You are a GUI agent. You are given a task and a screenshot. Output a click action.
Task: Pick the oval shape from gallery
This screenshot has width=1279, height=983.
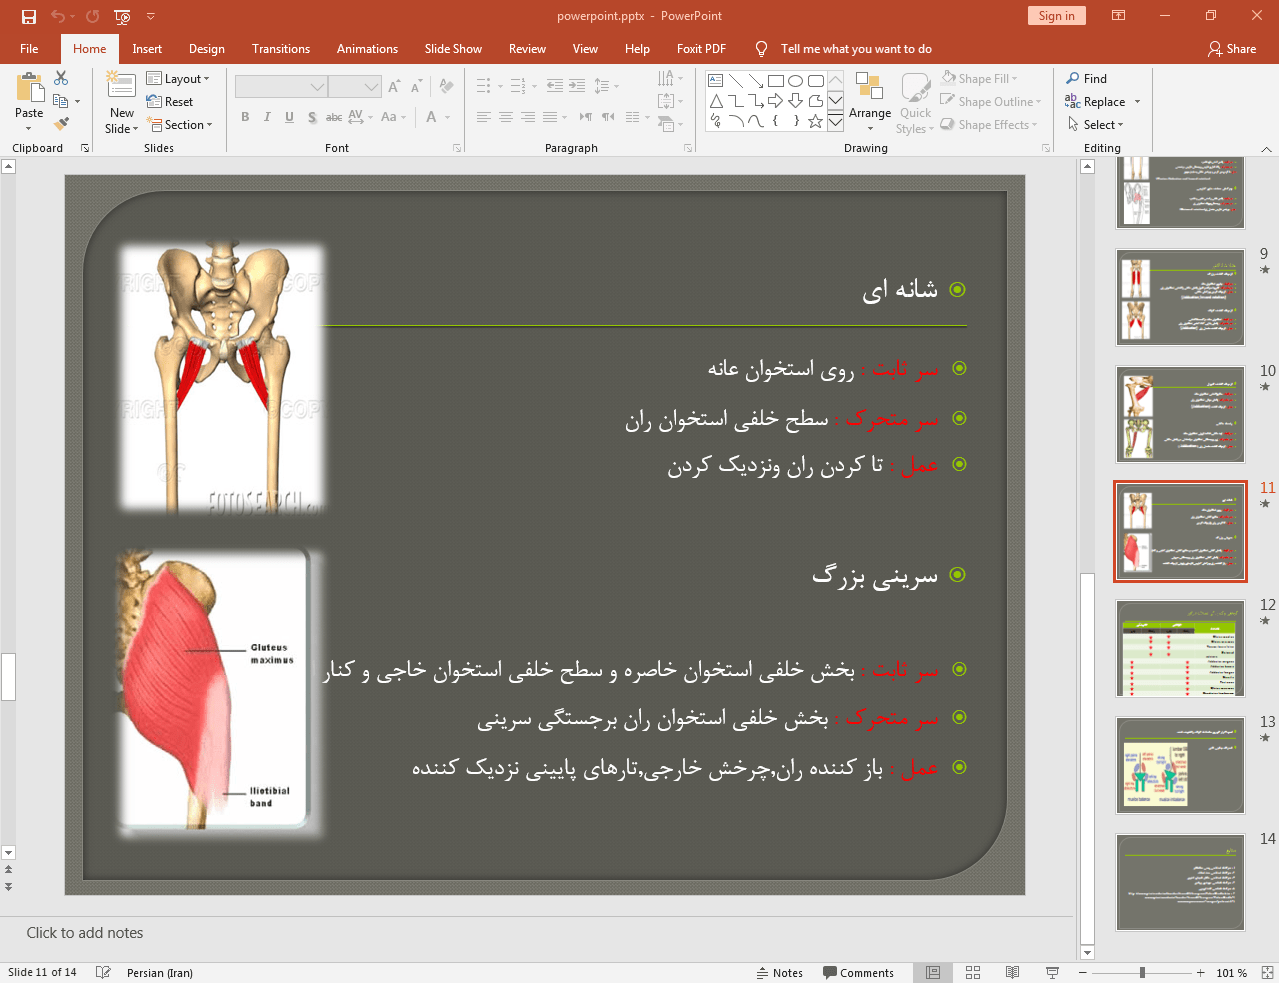[x=796, y=81]
